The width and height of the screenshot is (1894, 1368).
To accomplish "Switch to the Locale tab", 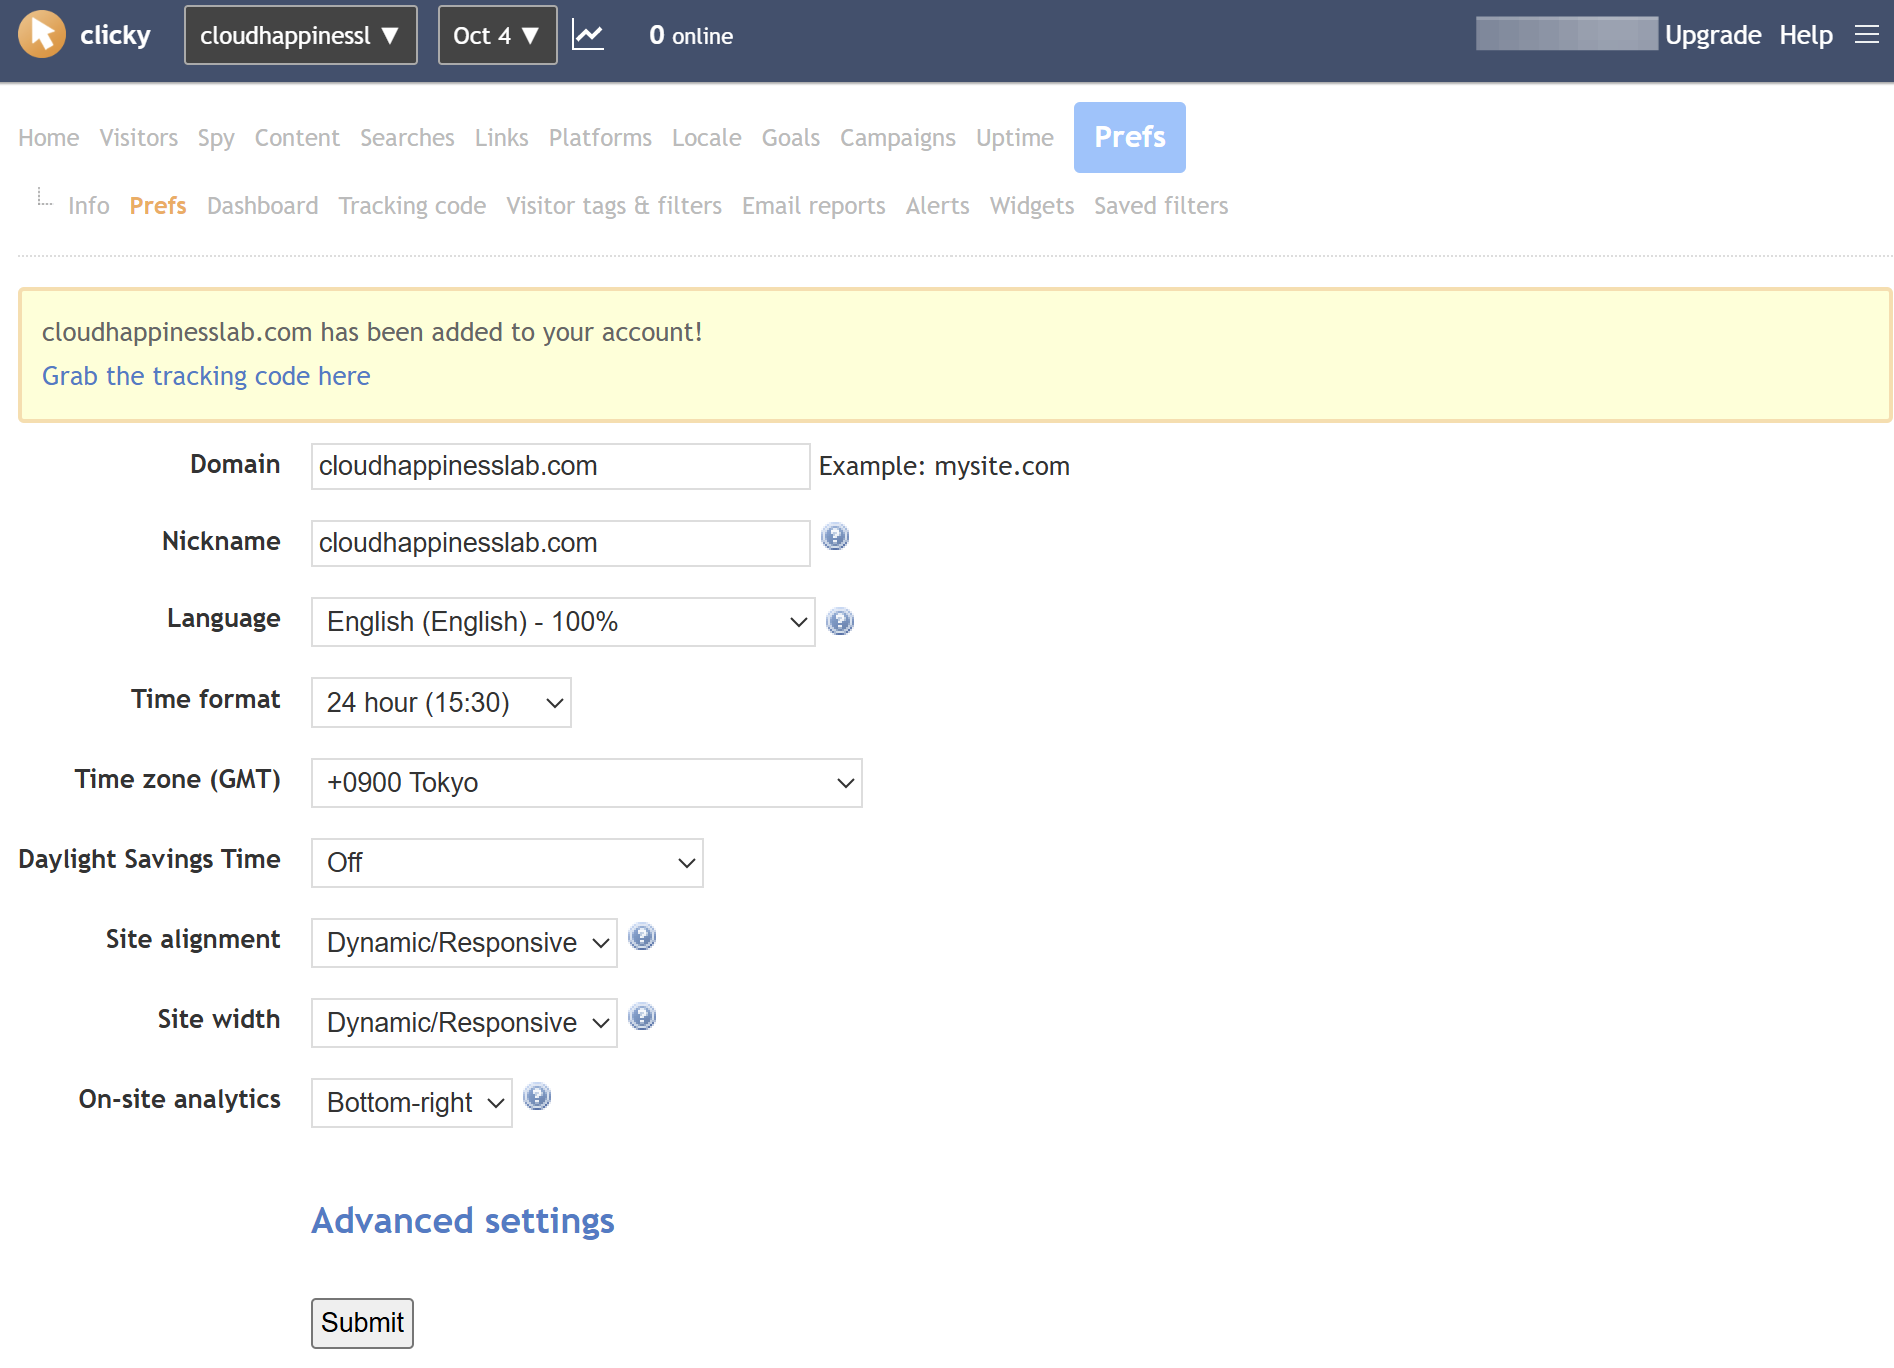I will point(707,138).
